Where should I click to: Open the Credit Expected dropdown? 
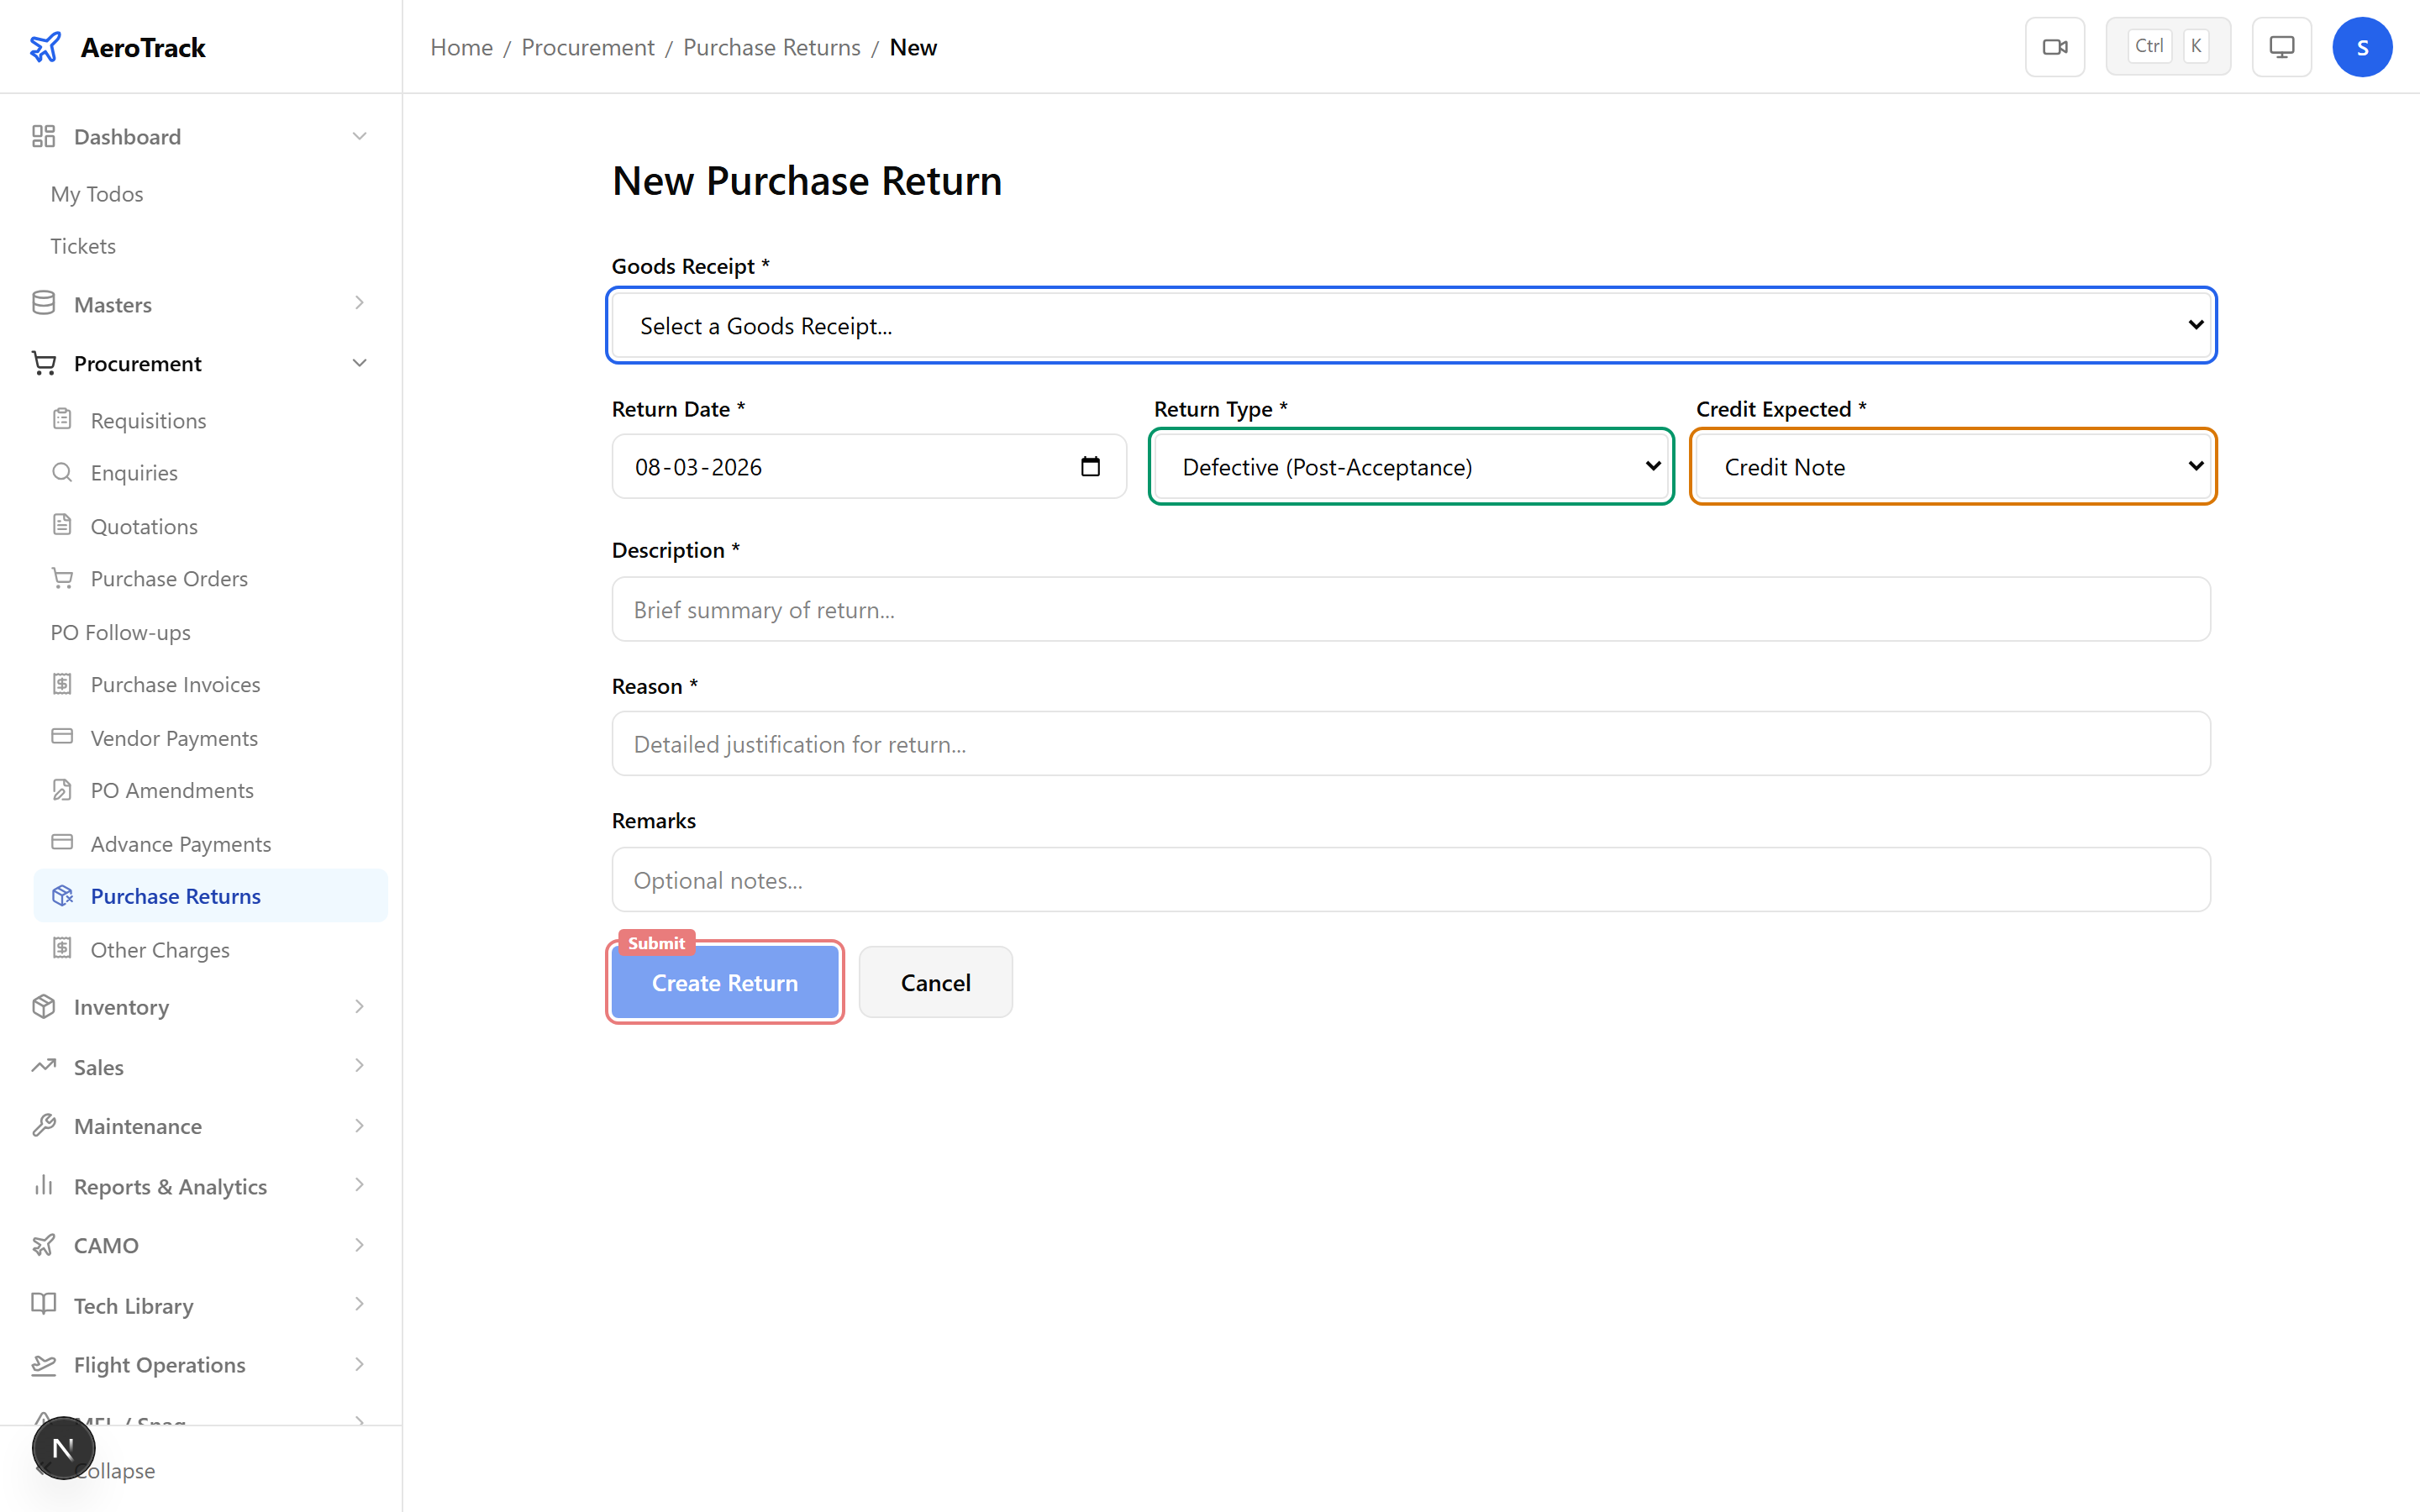pyautogui.click(x=1952, y=466)
